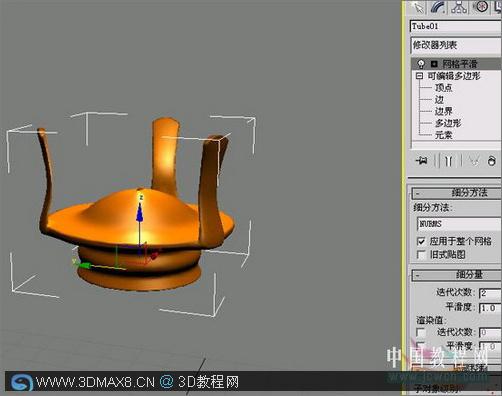Switch to the Modify panel tab
The height and width of the screenshot is (396, 502).
click(x=438, y=7)
